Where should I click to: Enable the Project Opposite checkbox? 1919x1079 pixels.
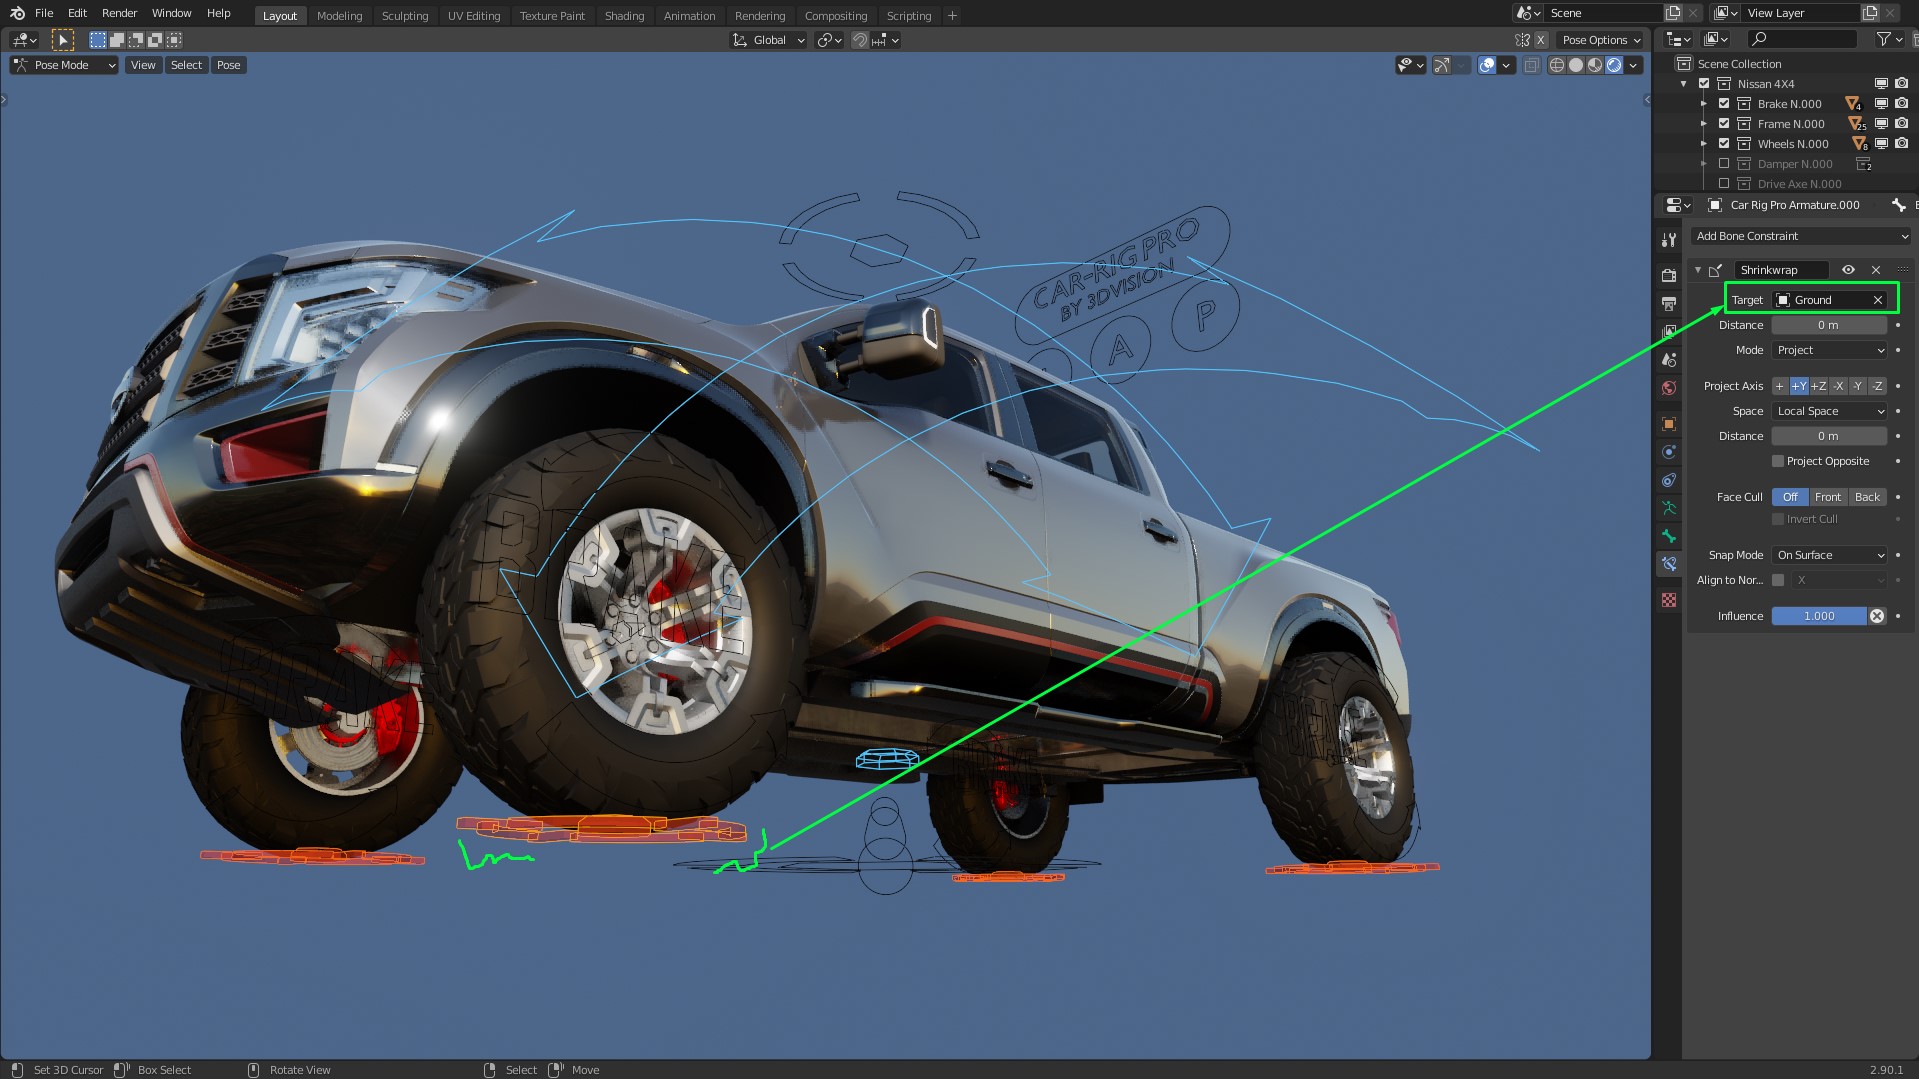(x=1778, y=461)
